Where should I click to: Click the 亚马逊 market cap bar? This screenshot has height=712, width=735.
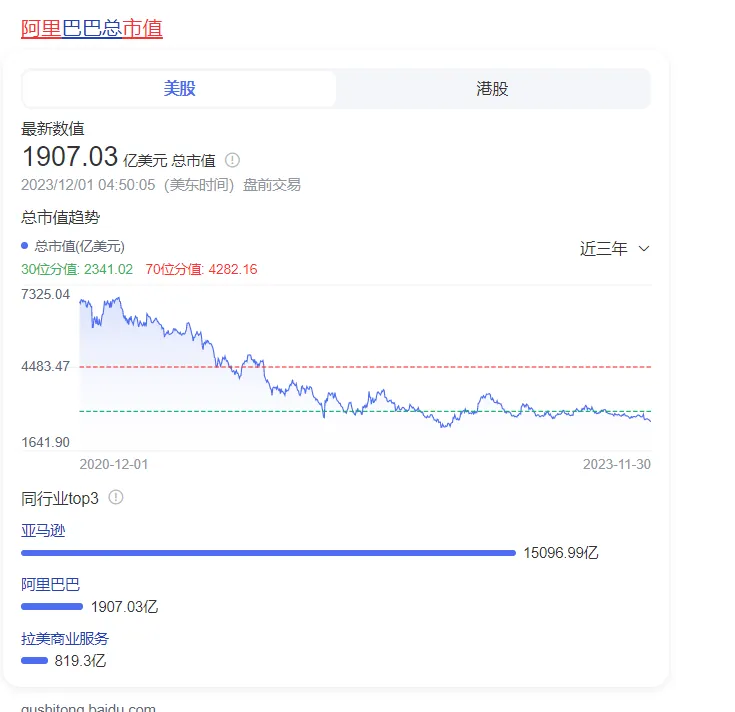point(268,552)
